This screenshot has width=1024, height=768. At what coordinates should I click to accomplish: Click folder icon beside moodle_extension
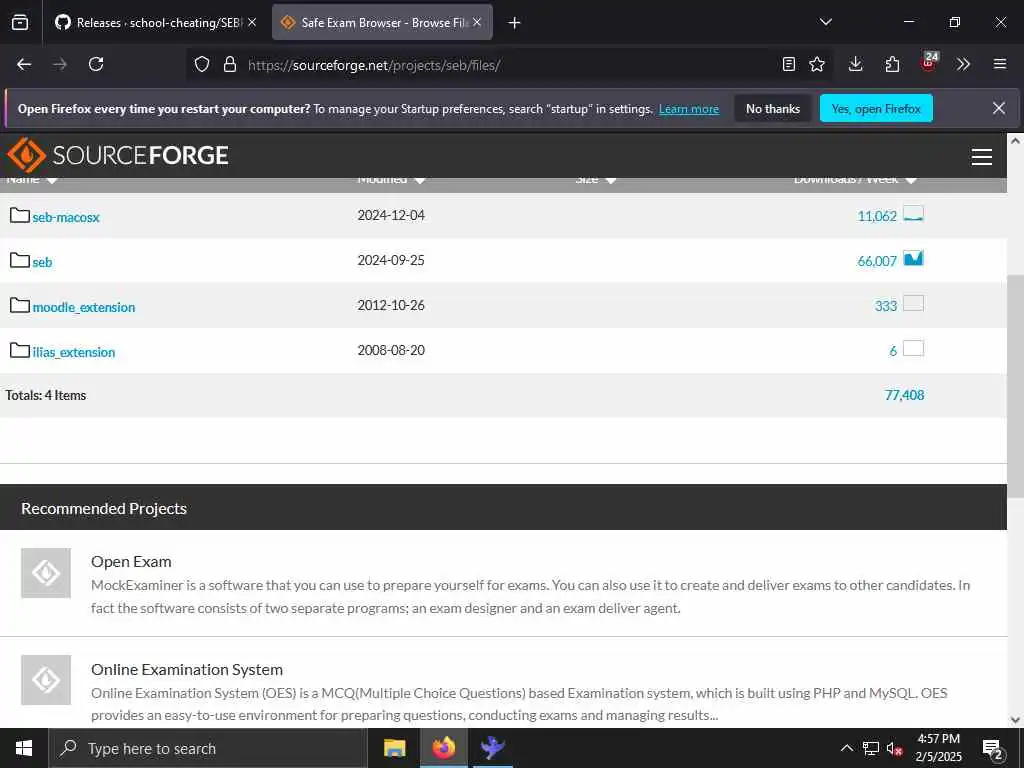(20, 305)
